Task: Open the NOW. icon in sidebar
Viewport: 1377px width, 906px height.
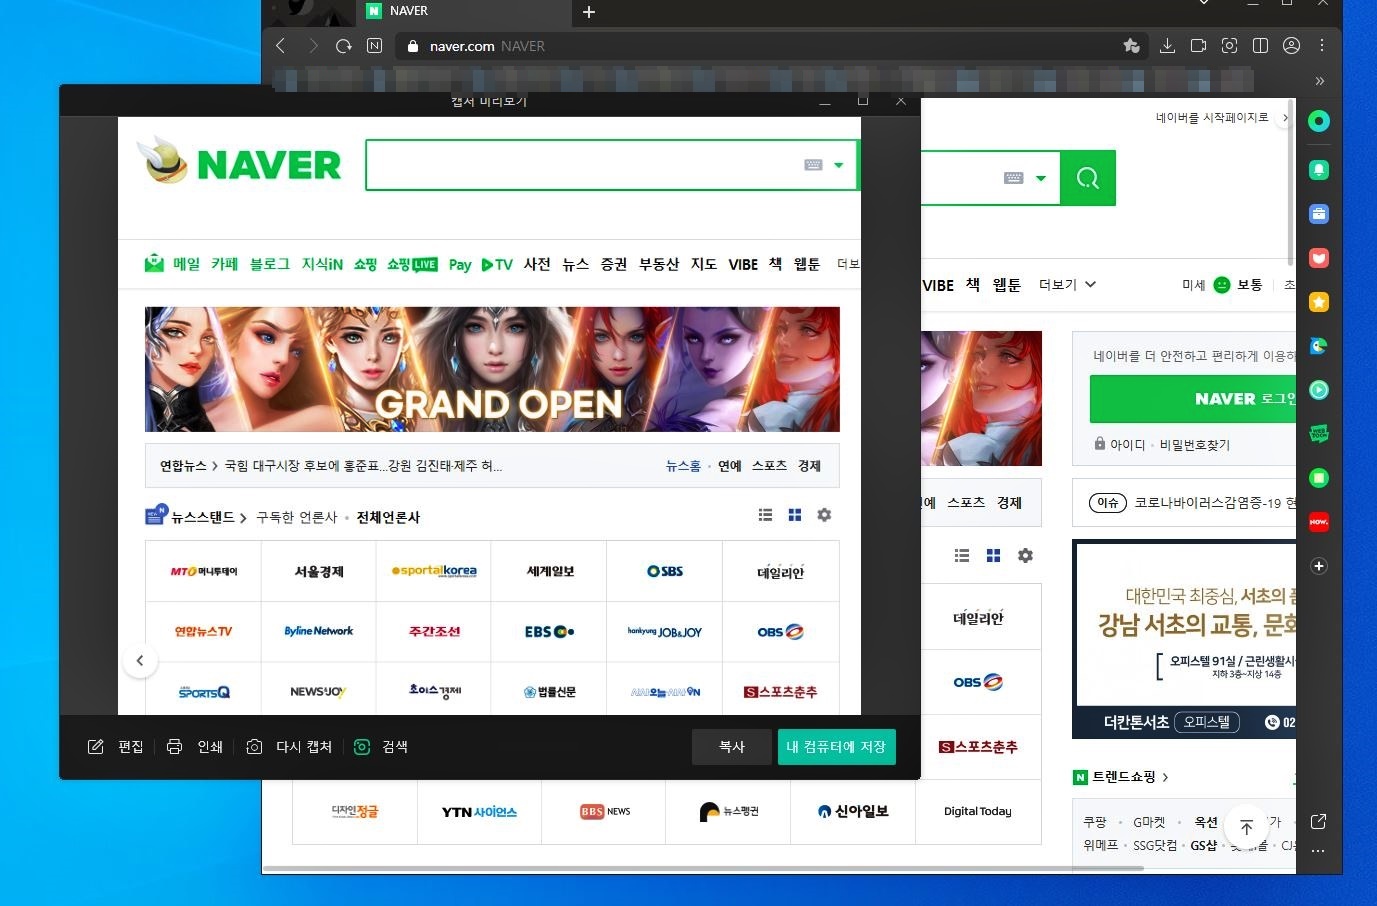Action: pyautogui.click(x=1319, y=522)
